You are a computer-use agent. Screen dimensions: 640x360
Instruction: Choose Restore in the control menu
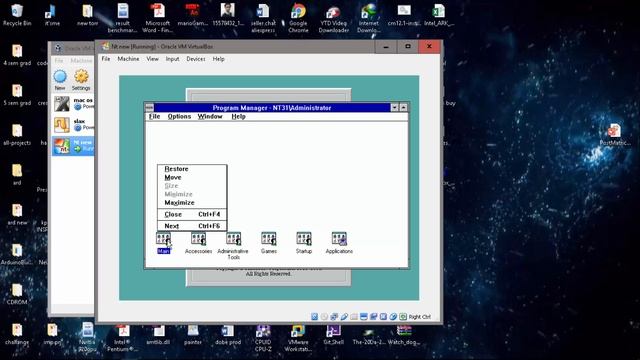(x=192, y=169)
